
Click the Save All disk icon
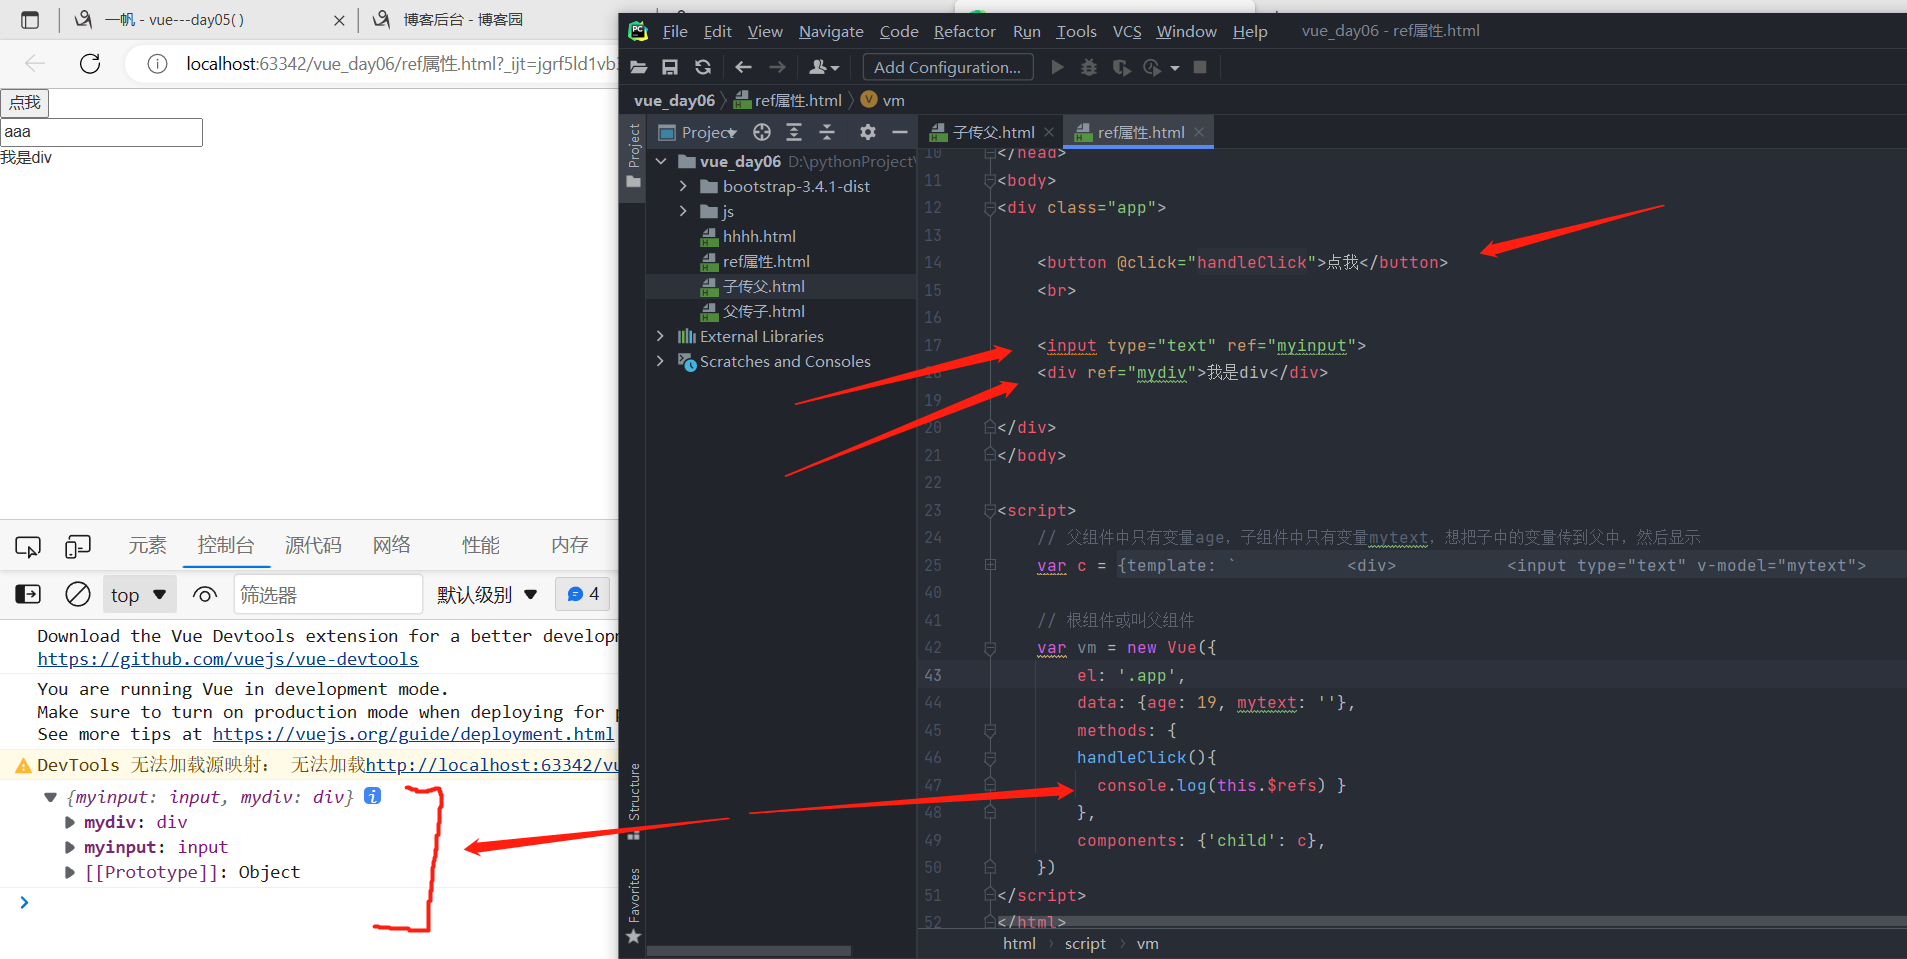point(670,67)
